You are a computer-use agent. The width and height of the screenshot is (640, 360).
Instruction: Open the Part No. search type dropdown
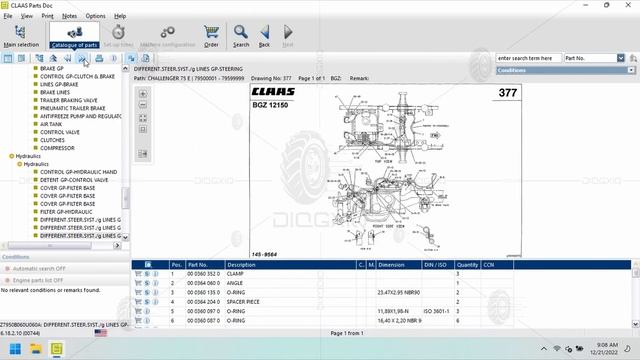click(x=621, y=58)
